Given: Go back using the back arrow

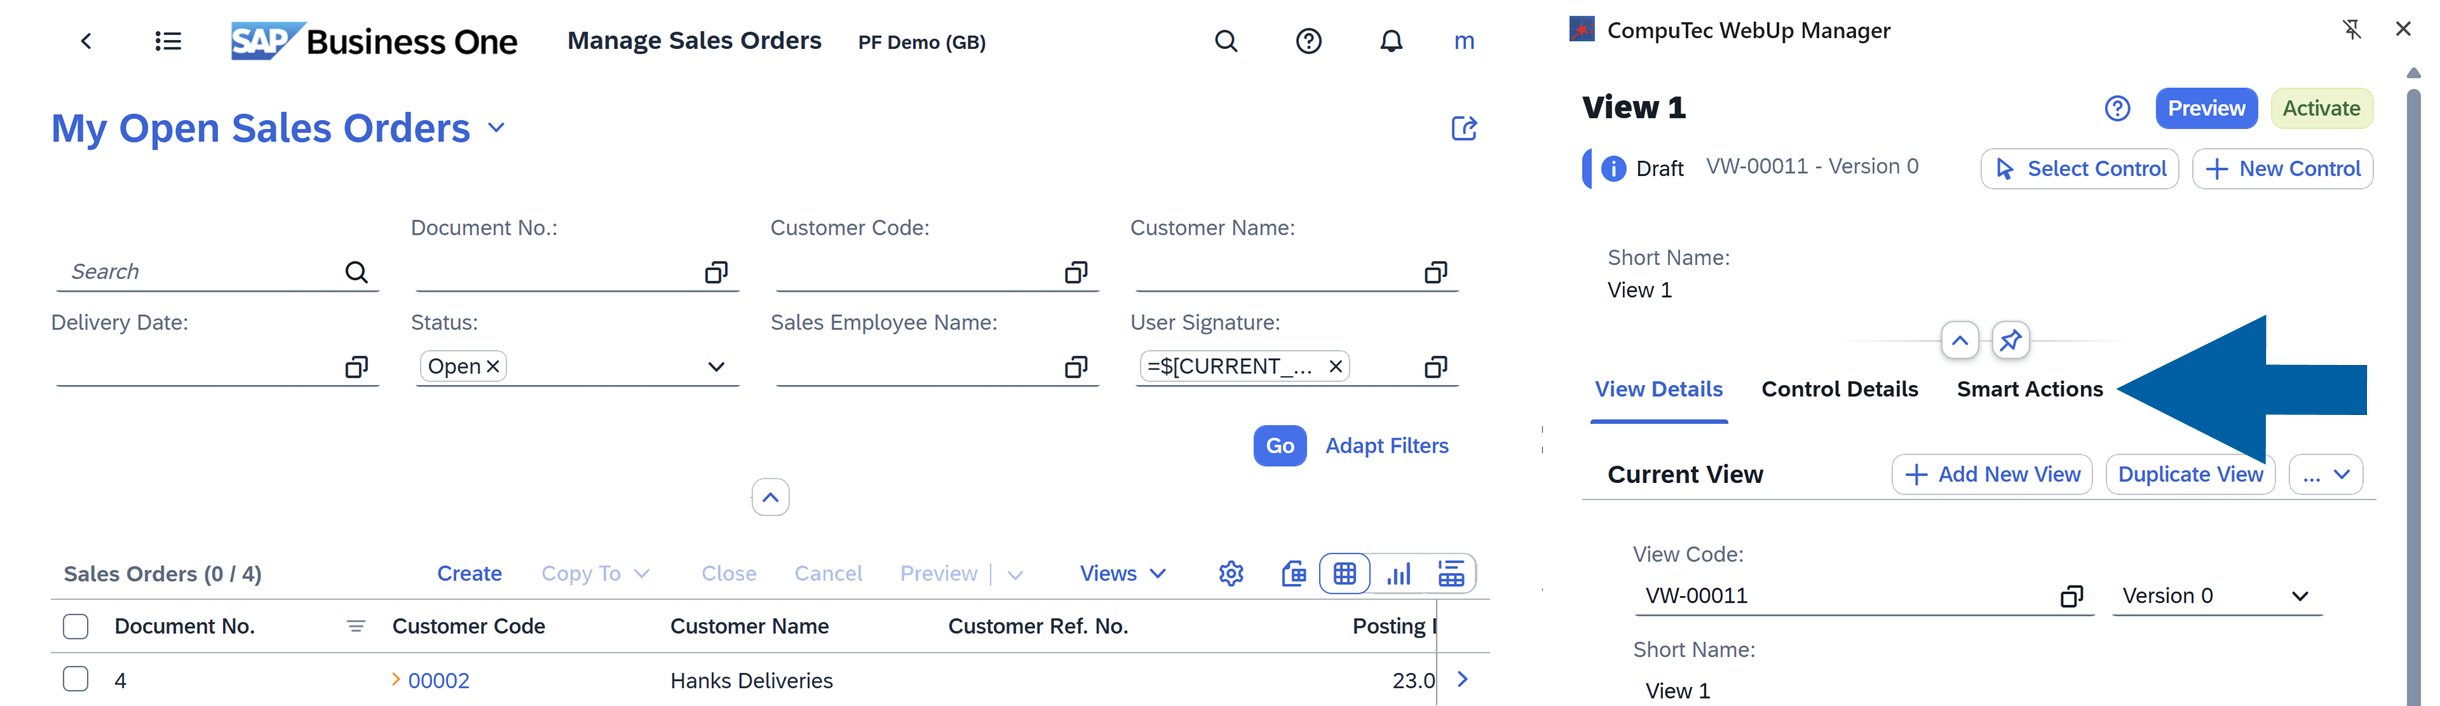Looking at the screenshot, I should tap(87, 41).
